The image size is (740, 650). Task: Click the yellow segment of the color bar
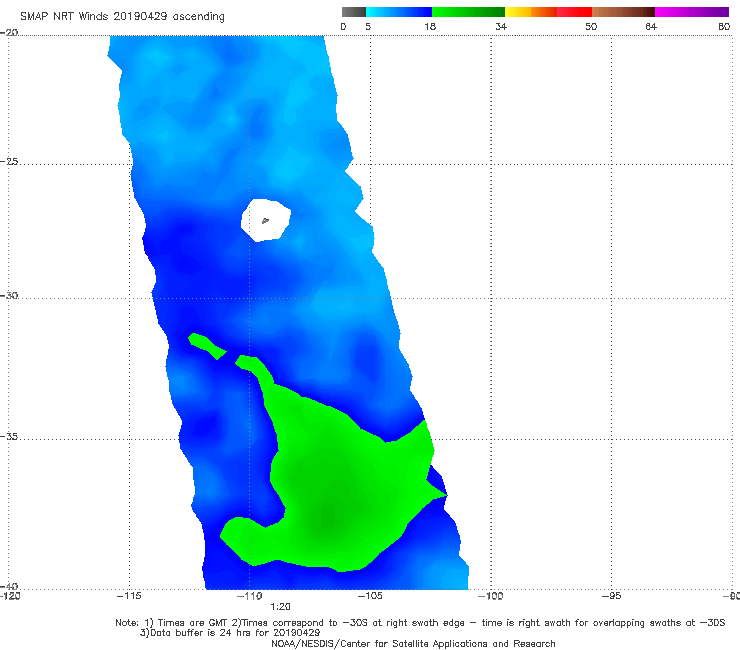(518, 12)
